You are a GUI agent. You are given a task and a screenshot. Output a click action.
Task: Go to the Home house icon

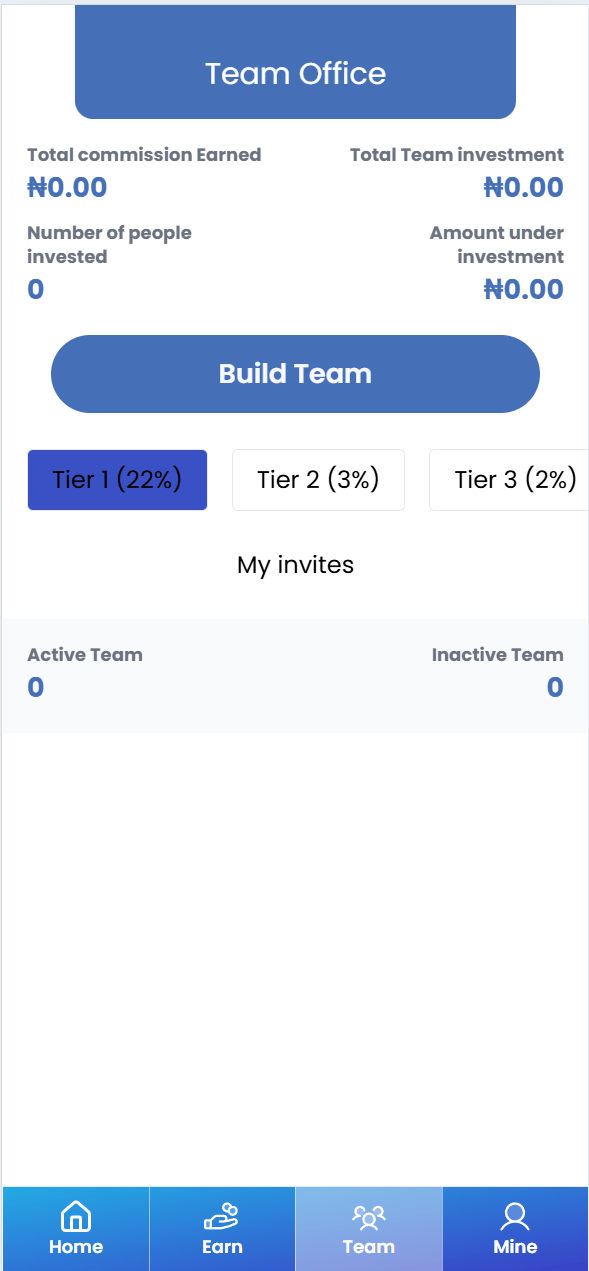(76, 1217)
